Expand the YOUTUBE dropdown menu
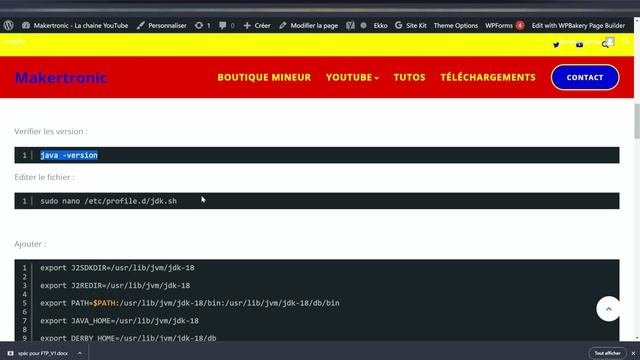 (x=352, y=77)
